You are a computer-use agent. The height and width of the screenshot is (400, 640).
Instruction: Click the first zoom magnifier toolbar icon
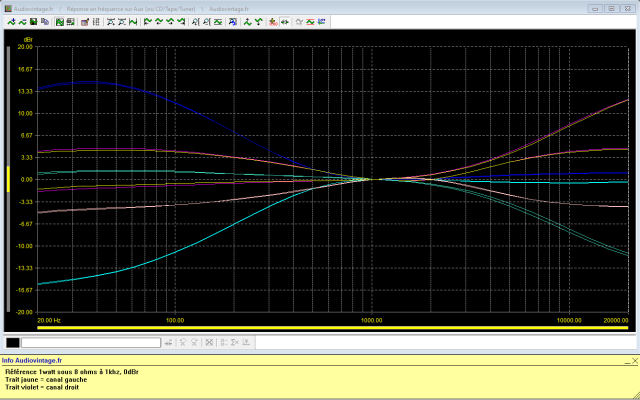coord(196,22)
